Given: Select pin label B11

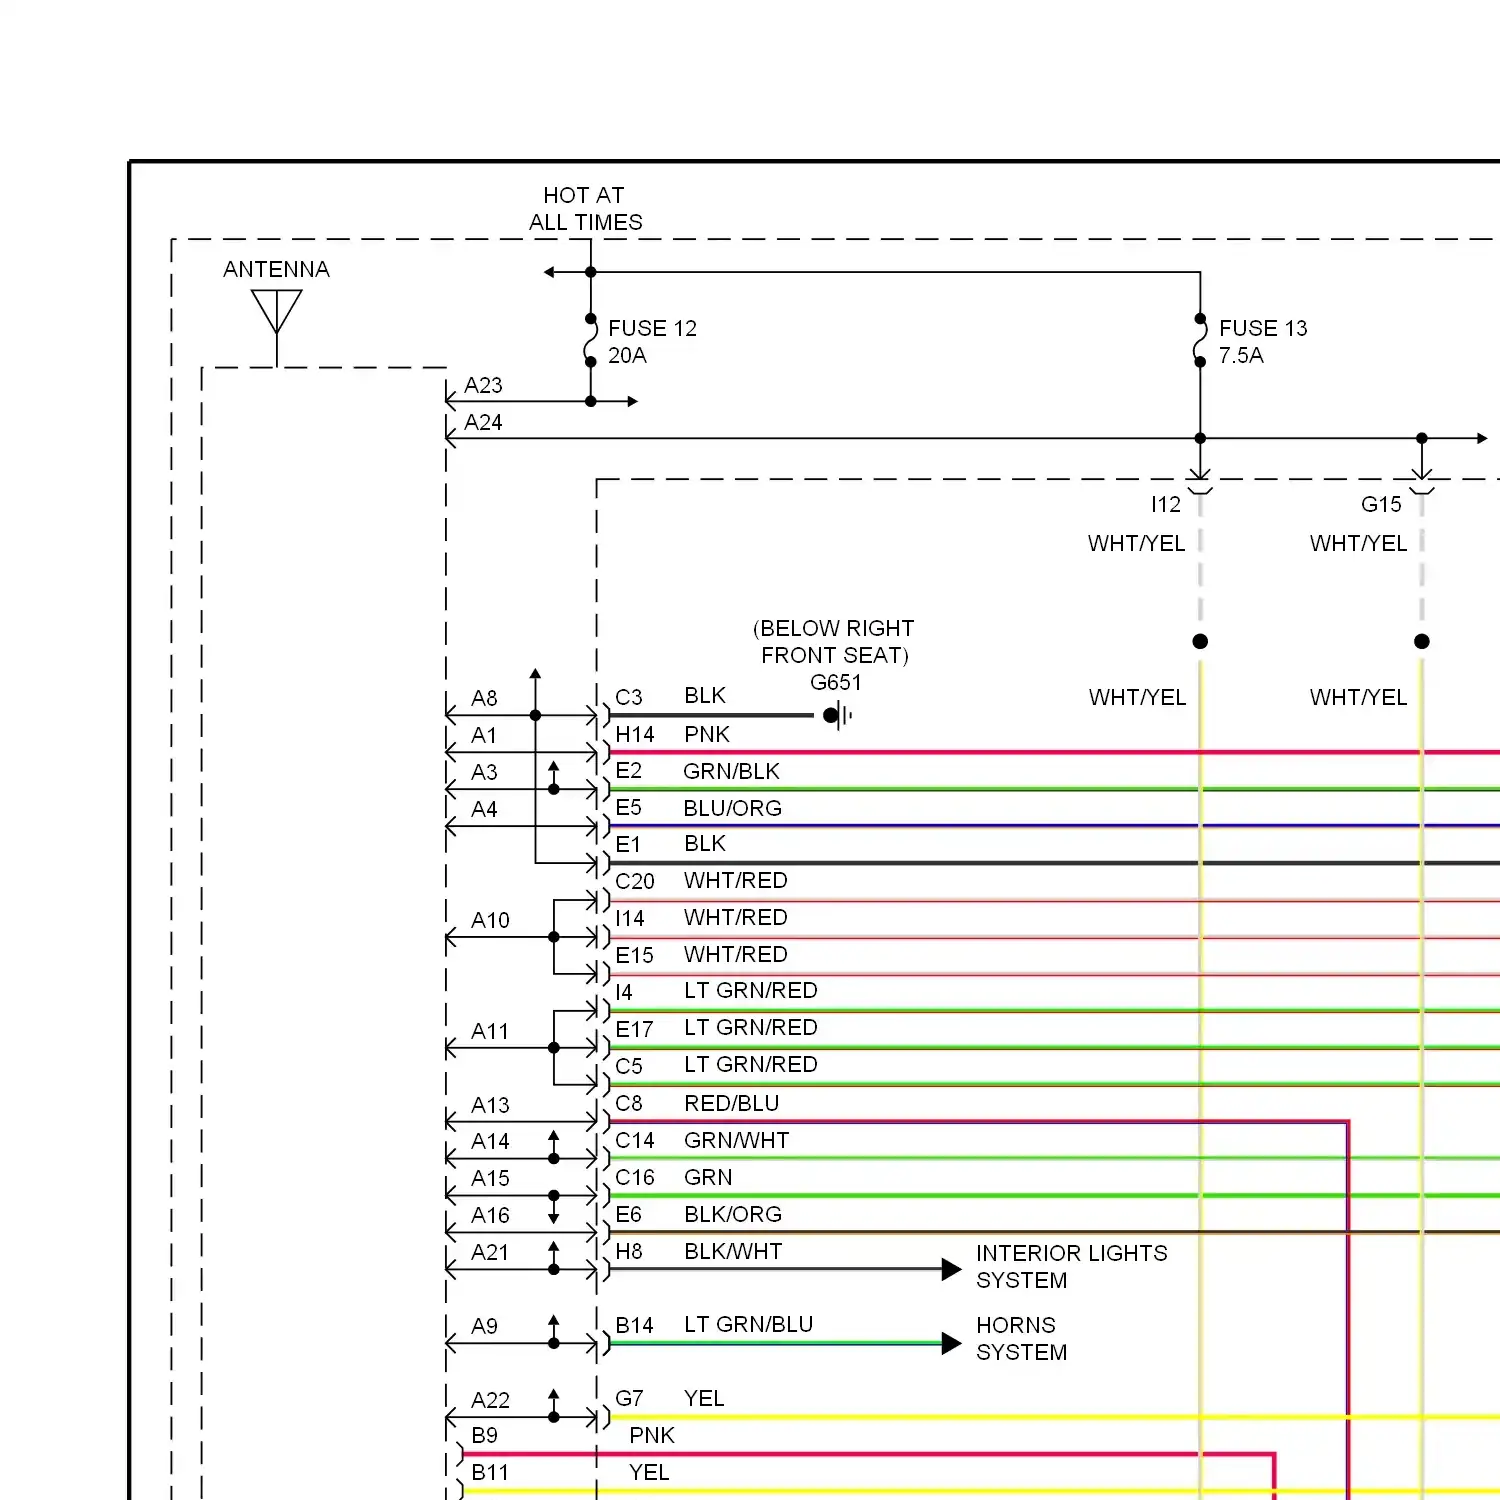Looking at the screenshot, I should (490, 1472).
